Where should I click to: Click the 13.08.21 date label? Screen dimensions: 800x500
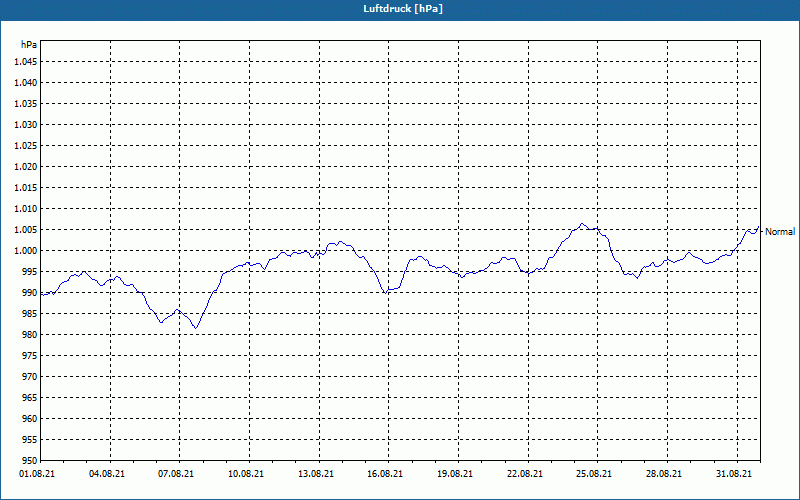click(316, 474)
